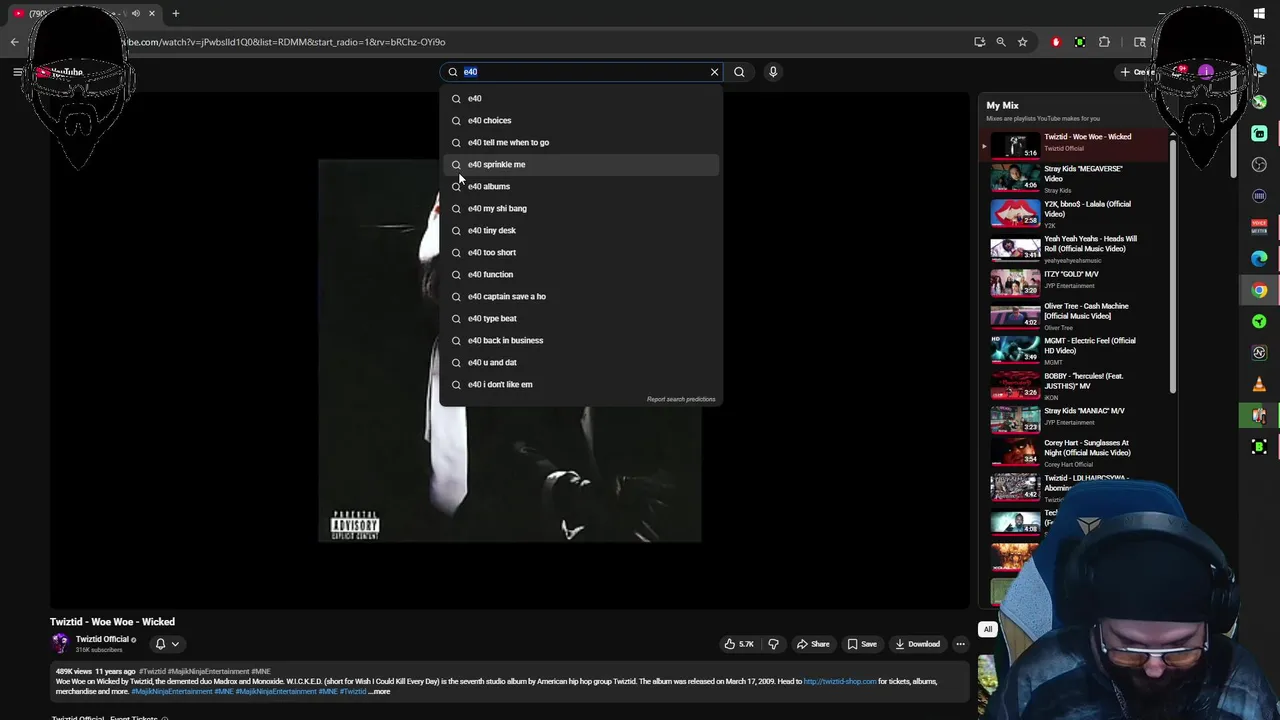Open the Twiztid Official channel name link
This screenshot has width=1280, height=720.
102,640
